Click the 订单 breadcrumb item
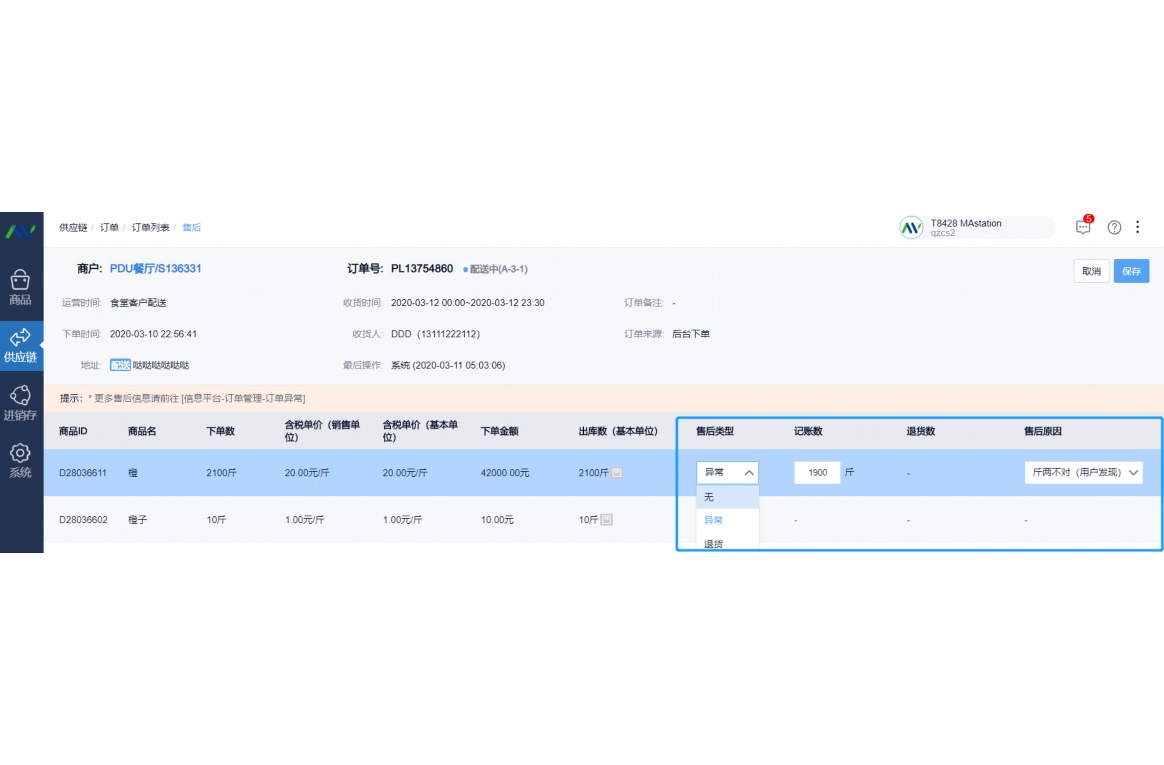This screenshot has width=1164, height=765. click(x=108, y=227)
